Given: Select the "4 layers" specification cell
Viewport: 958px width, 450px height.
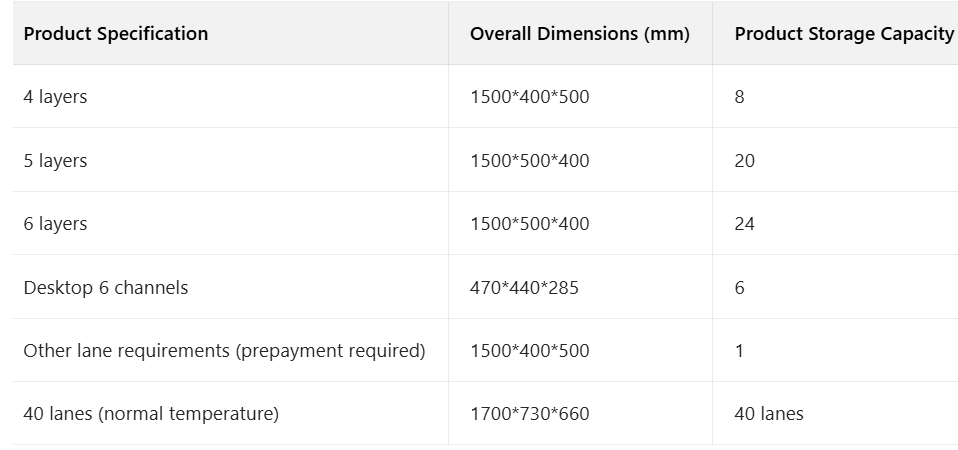Looking at the screenshot, I should [x=56, y=97].
